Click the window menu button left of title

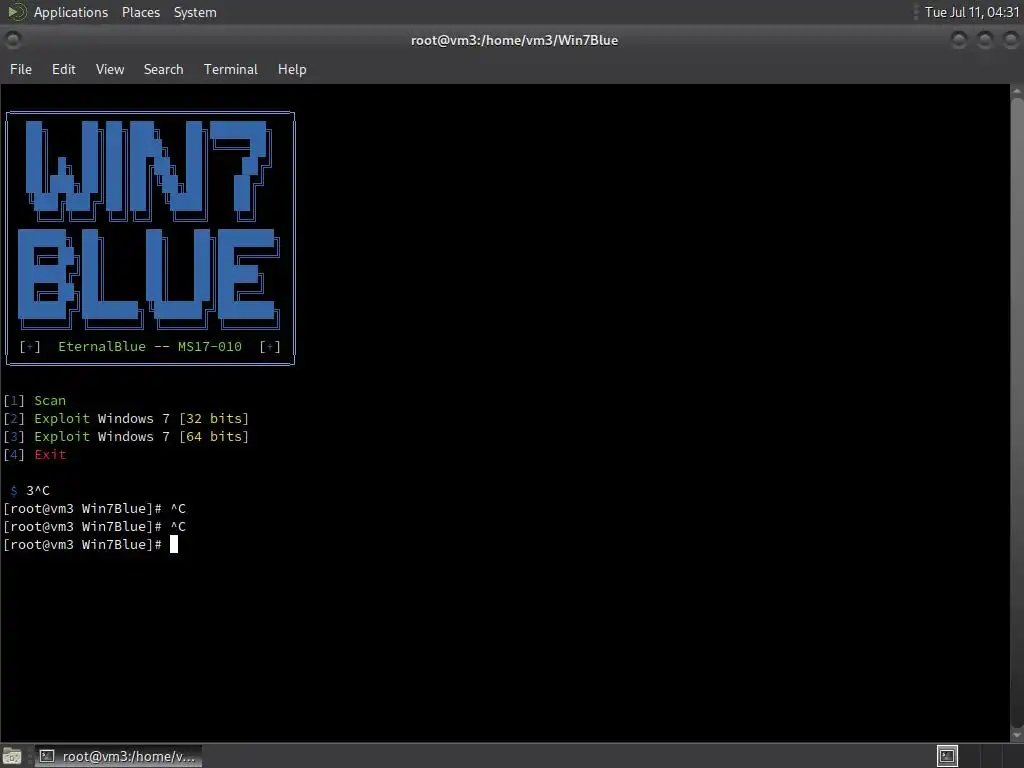click(12, 40)
